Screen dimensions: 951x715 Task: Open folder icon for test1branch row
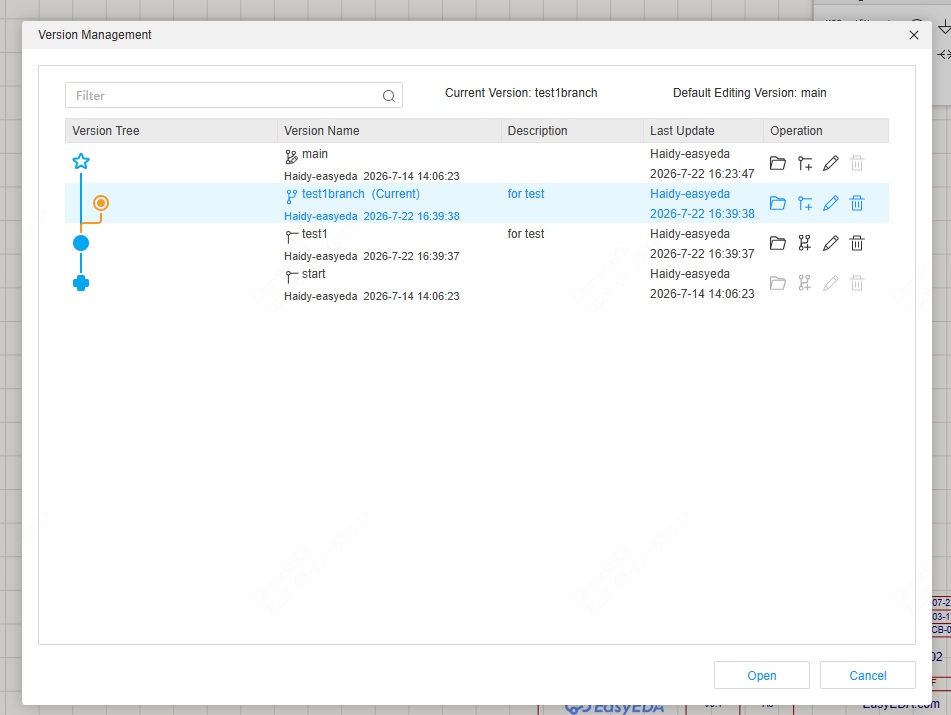pyautogui.click(x=778, y=203)
